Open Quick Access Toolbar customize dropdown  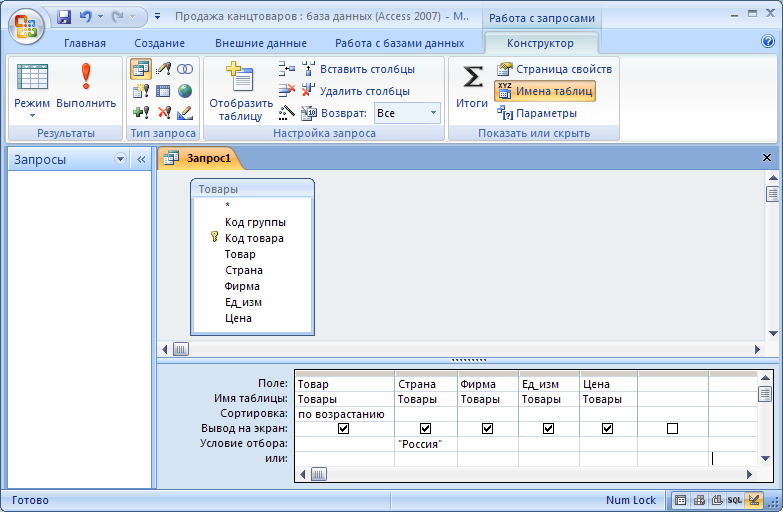coord(157,16)
